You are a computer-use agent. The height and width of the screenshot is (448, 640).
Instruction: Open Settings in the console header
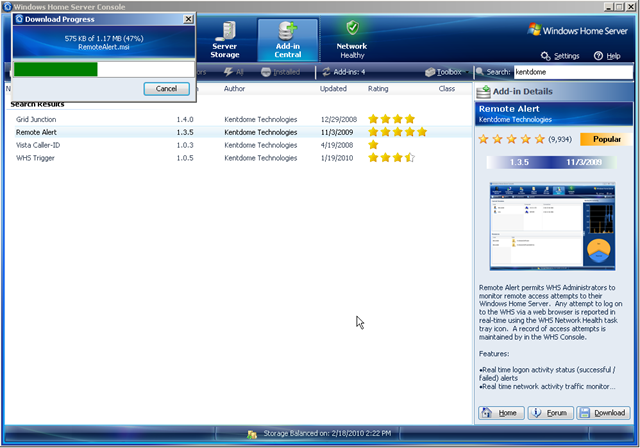[560, 56]
